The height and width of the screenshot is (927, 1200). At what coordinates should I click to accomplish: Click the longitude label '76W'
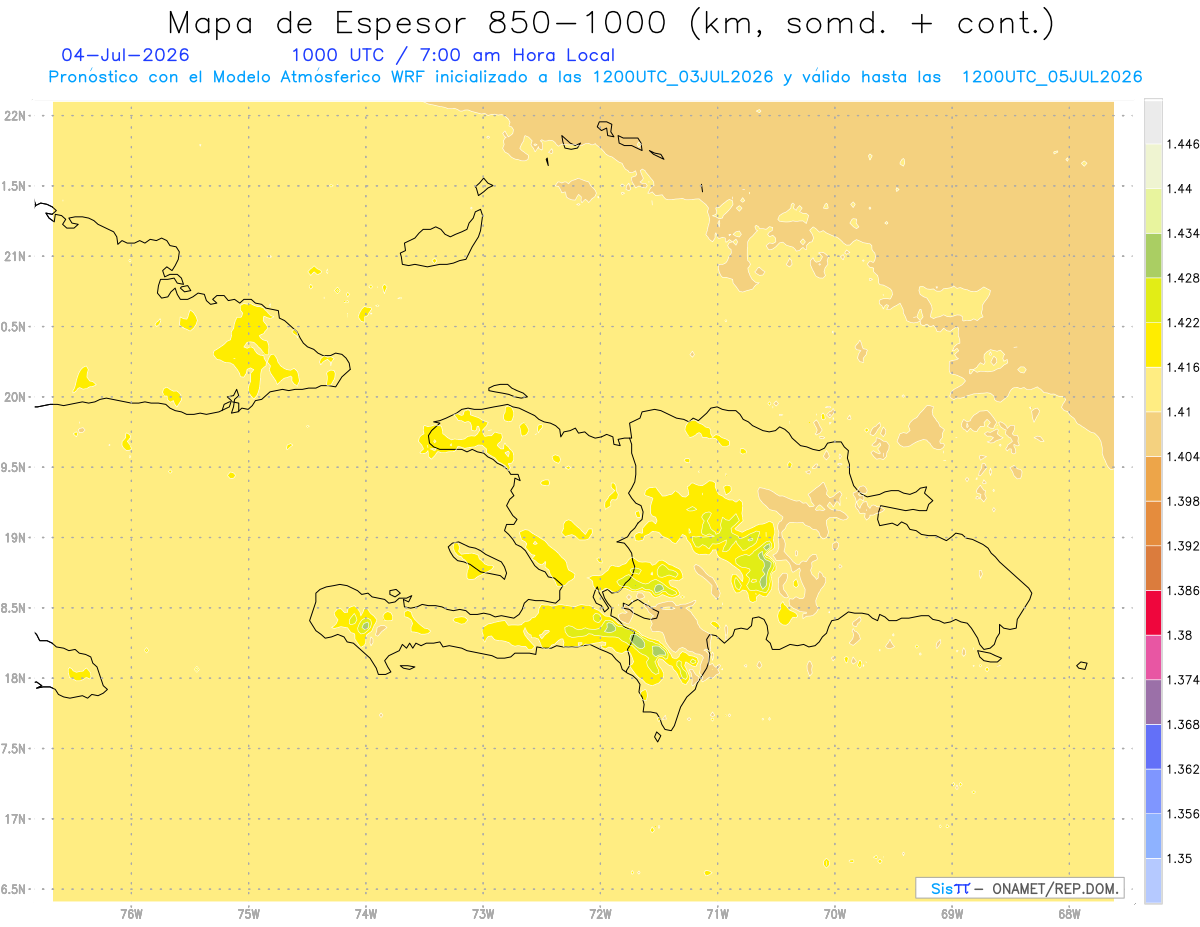131,914
